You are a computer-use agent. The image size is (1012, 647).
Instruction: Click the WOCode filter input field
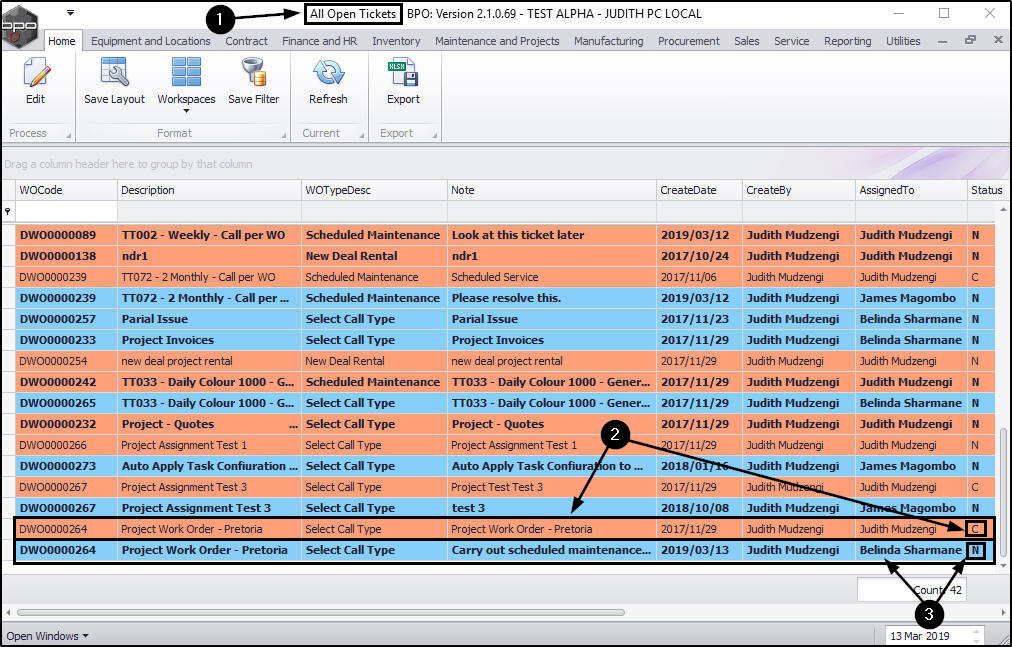click(x=66, y=212)
